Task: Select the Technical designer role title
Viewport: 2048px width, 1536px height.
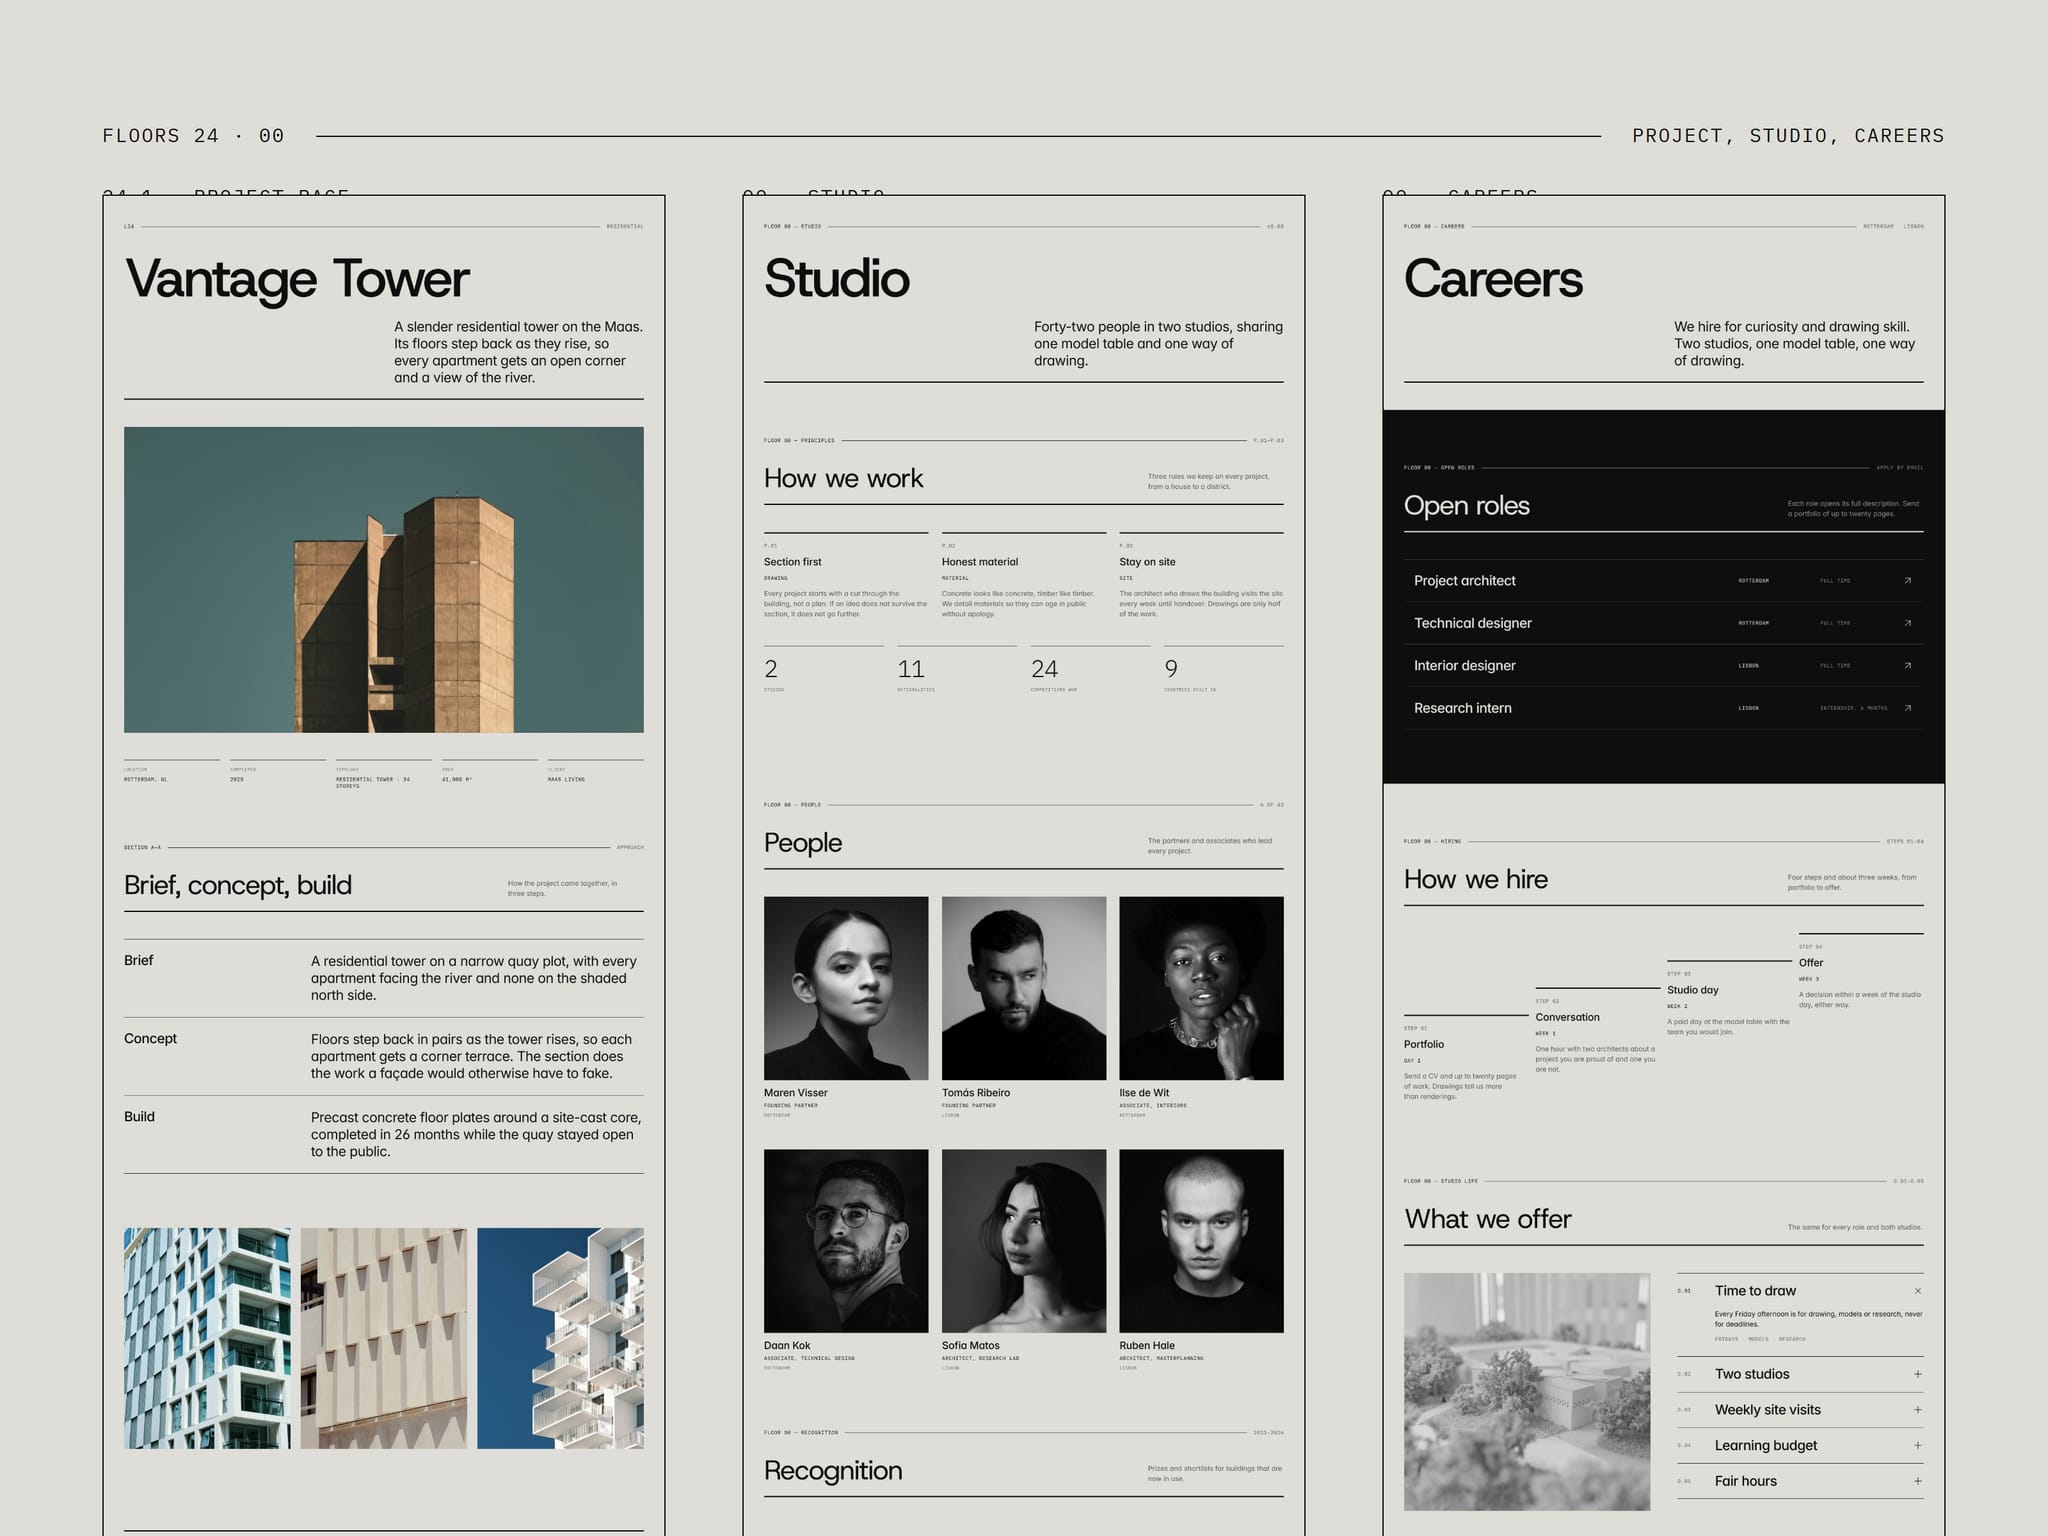Action: tap(1472, 623)
